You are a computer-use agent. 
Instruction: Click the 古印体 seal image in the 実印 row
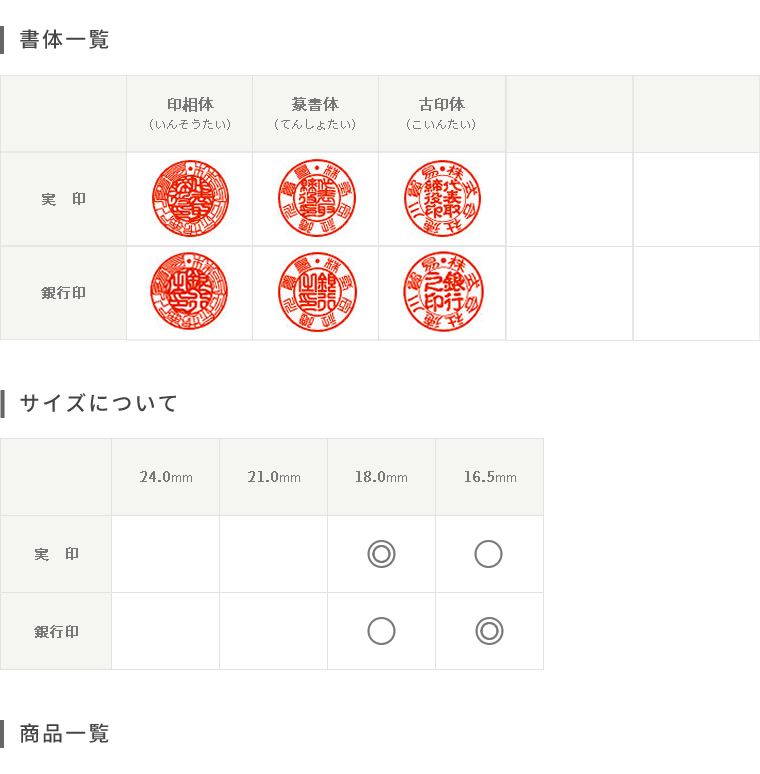pos(443,198)
